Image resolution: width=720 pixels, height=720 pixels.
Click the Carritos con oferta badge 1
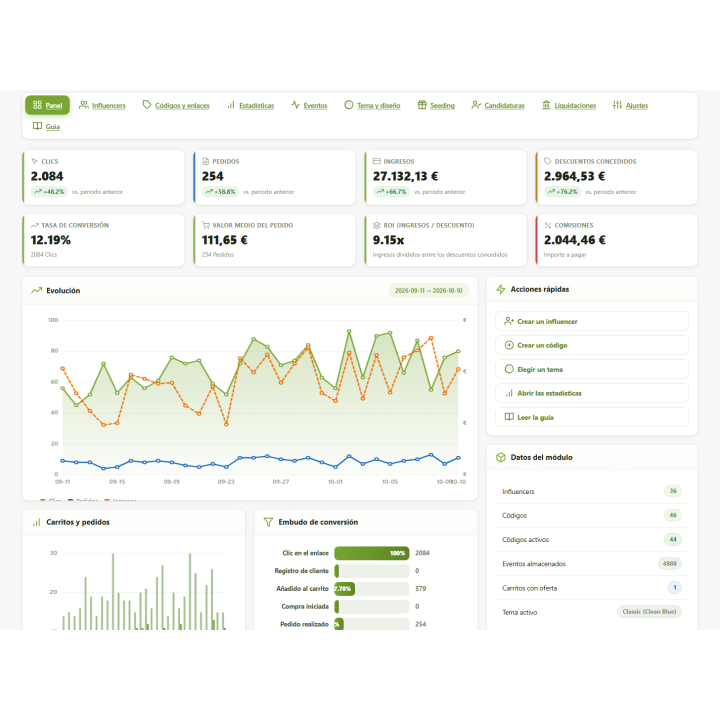click(675, 587)
